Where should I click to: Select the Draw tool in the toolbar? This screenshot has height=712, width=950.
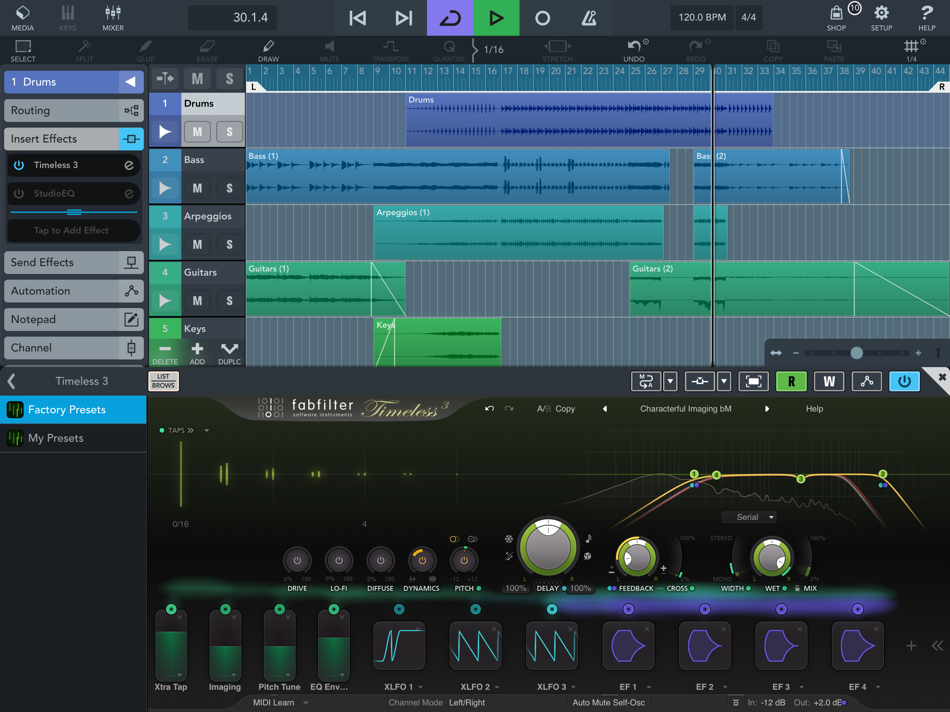268,48
